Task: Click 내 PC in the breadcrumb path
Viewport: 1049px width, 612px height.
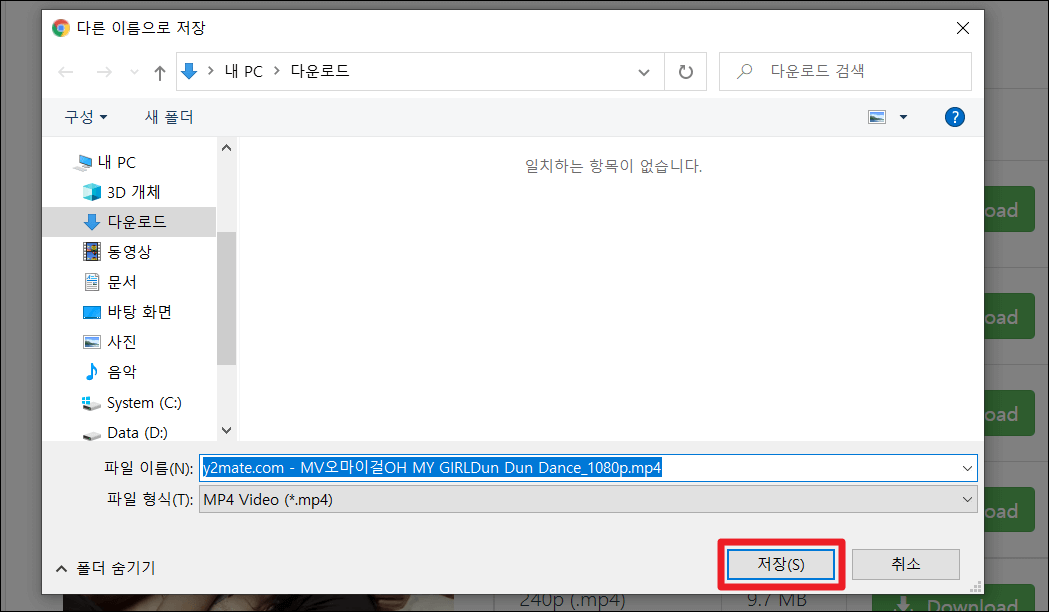Action: click(x=243, y=71)
